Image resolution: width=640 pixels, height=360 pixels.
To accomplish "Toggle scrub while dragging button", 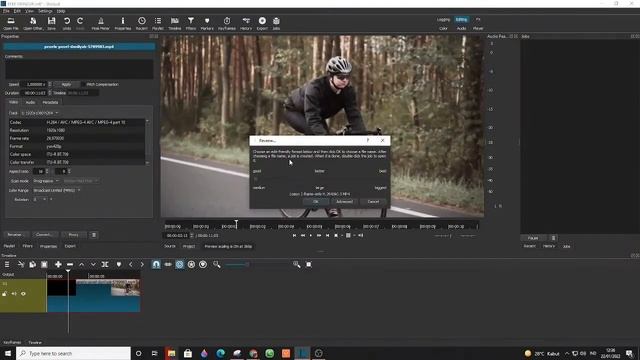I will (168, 264).
